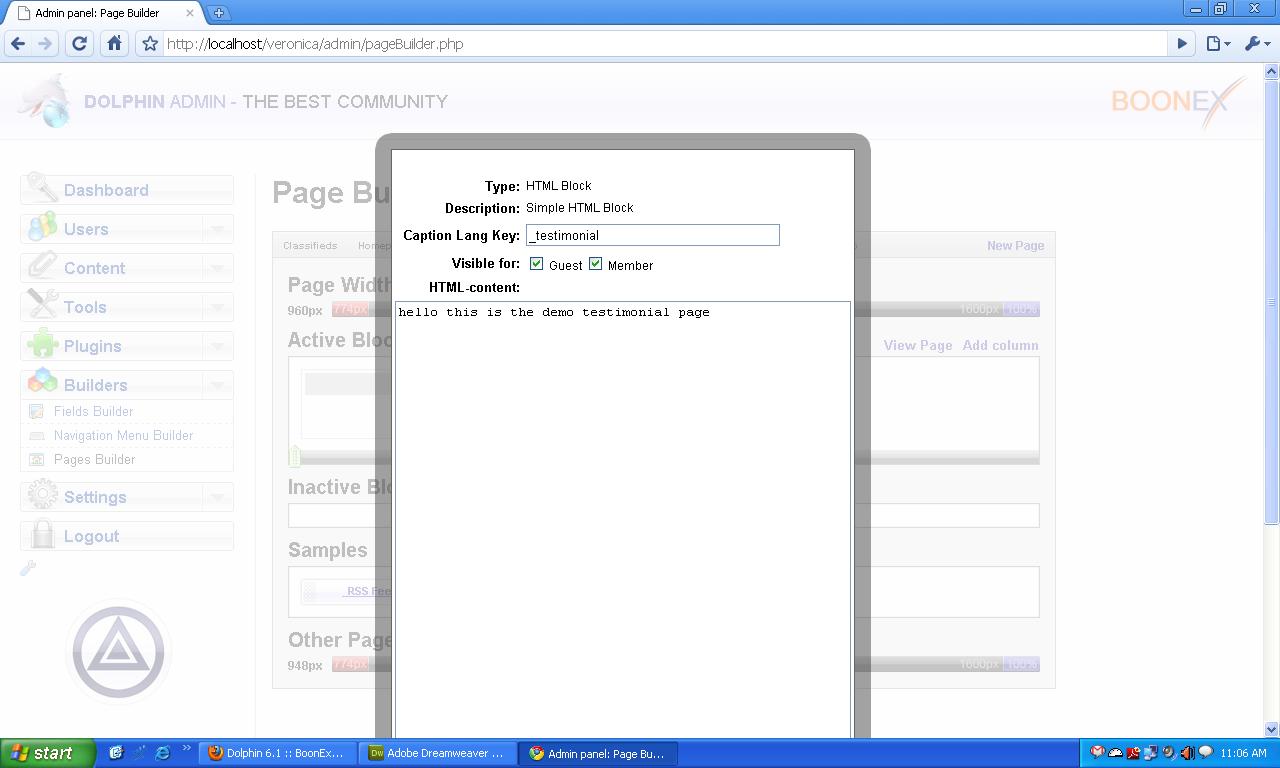Uncheck the Guest visibility checkbox
The image size is (1280, 768).
536,264
